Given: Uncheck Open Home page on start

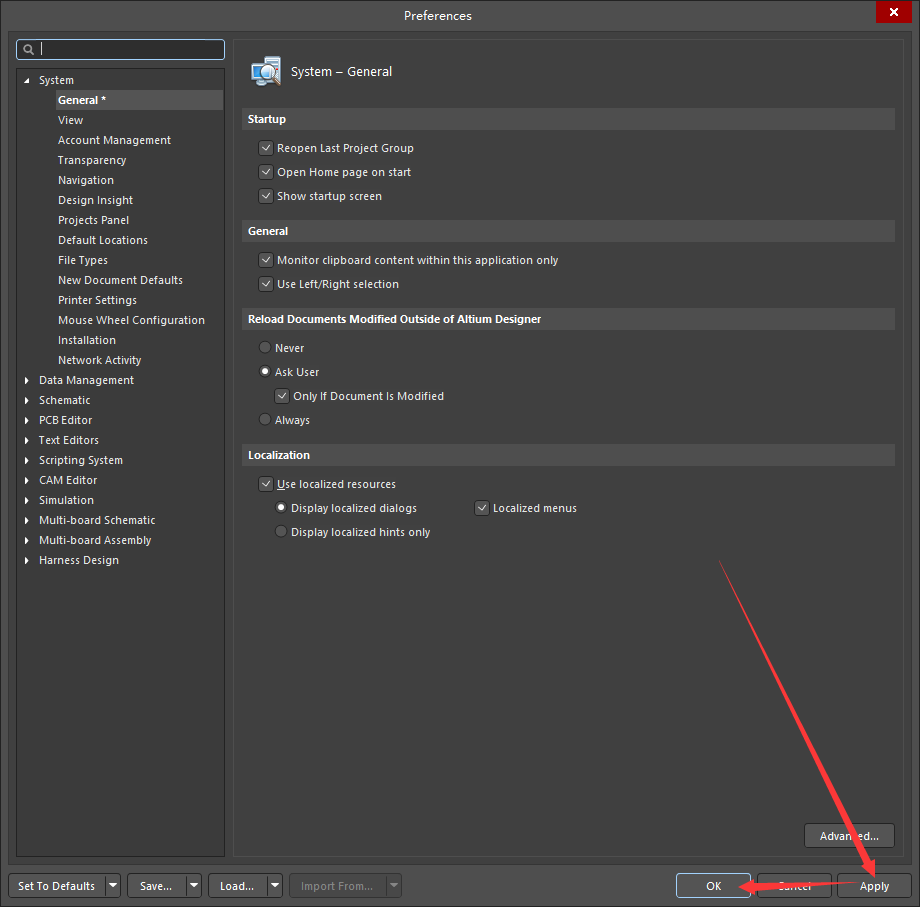Looking at the screenshot, I should coord(266,172).
